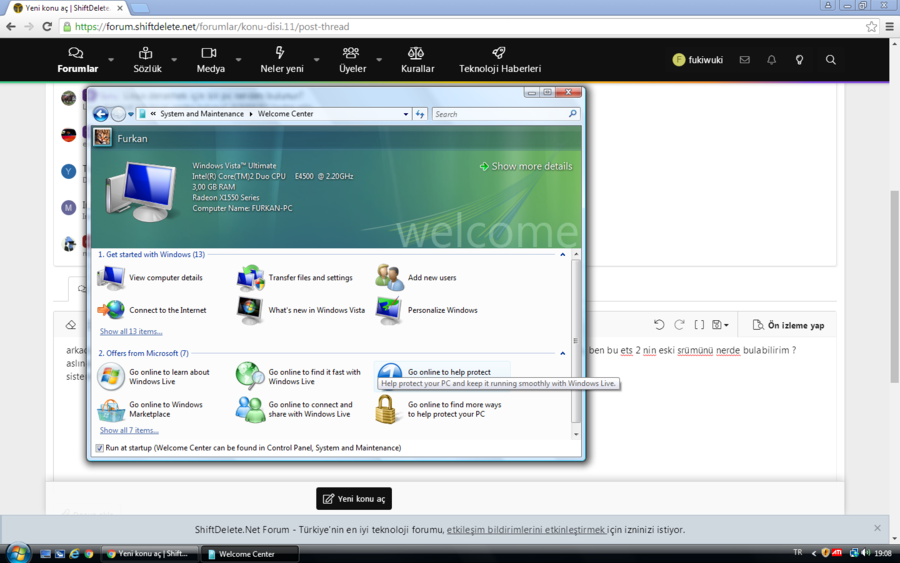Click Show all 13 items link
The image size is (900, 563).
pos(131,332)
